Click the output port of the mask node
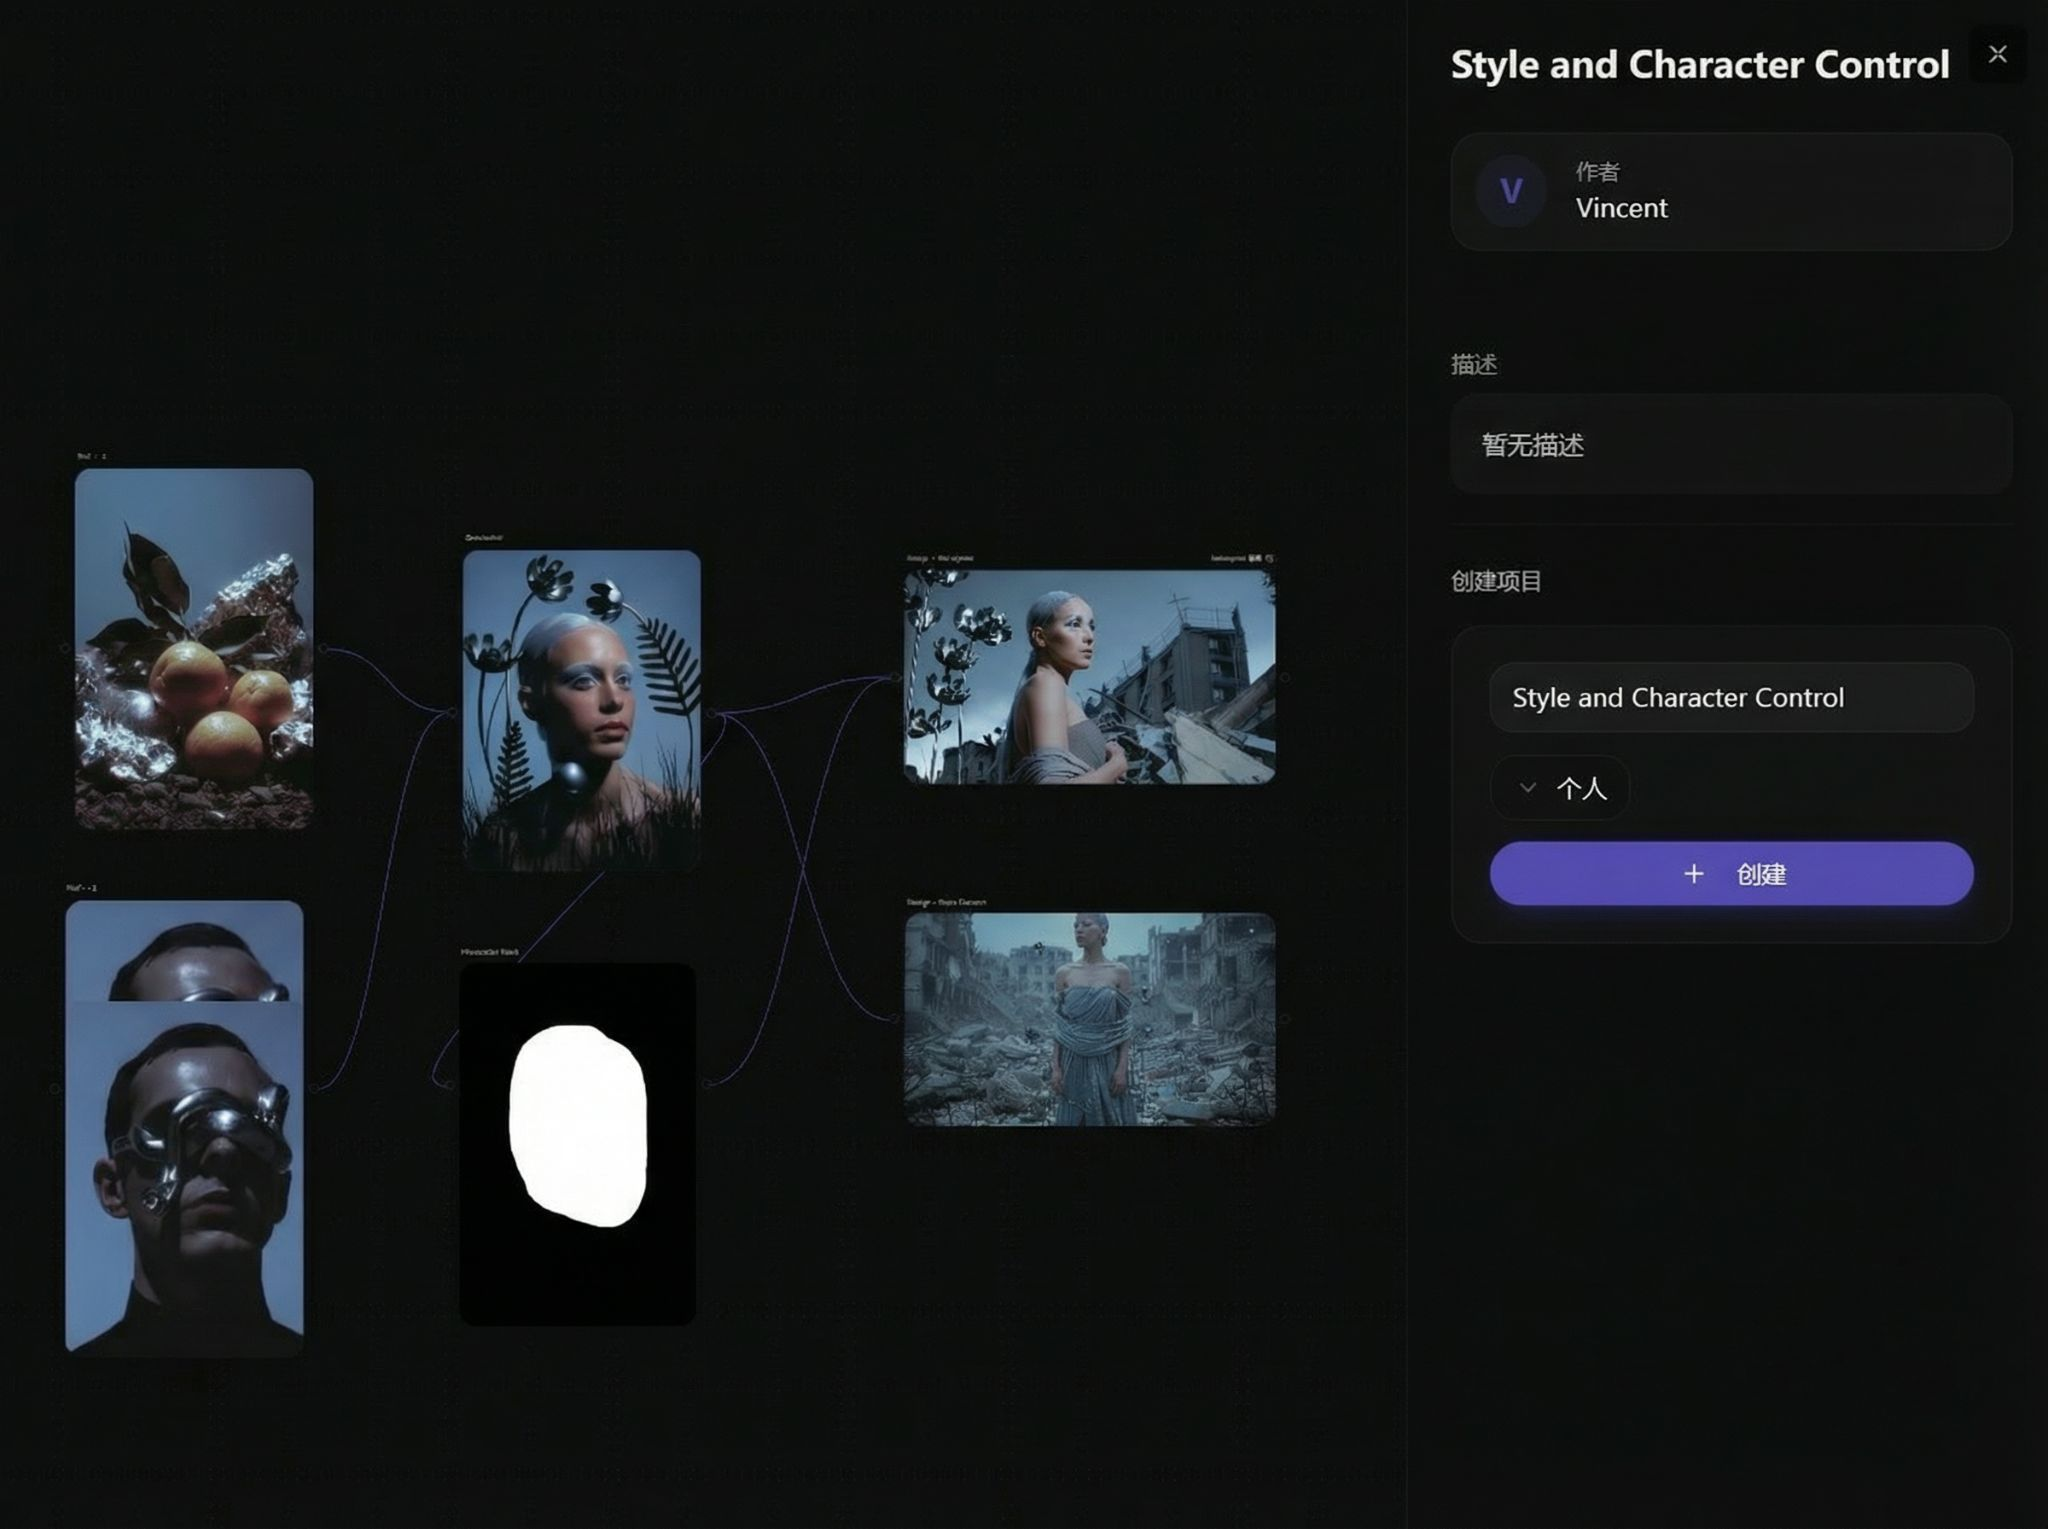This screenshot has height=1529, width=2048. 706,1083
